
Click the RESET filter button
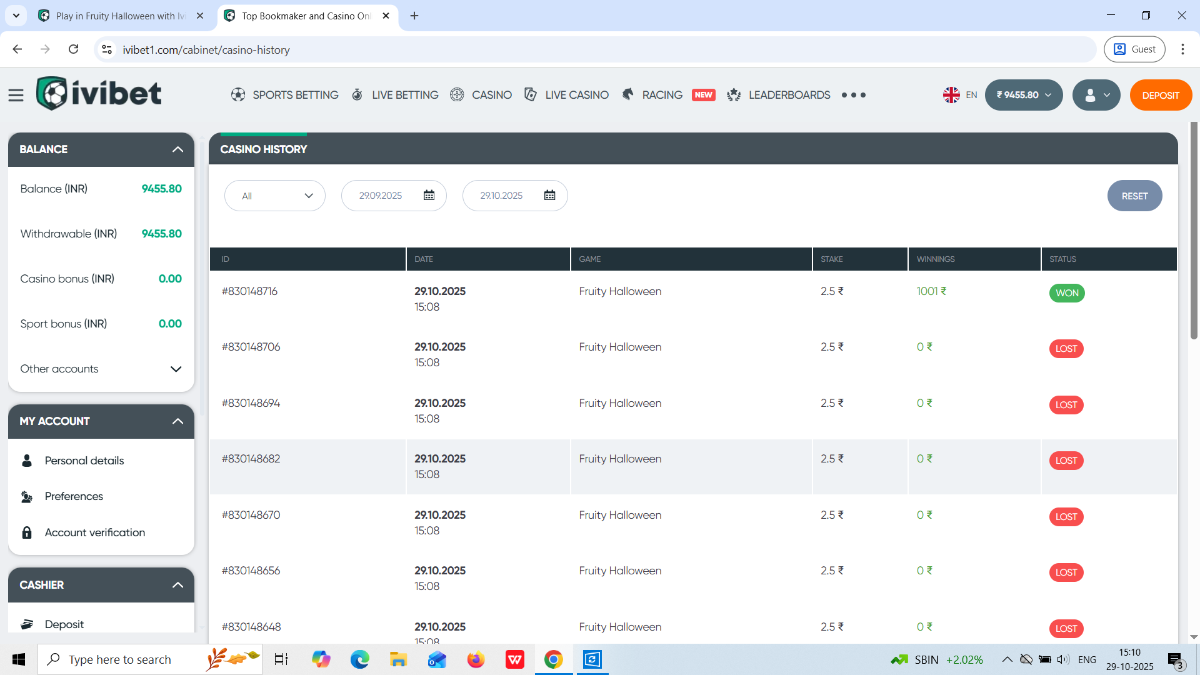click(1134, 196)
